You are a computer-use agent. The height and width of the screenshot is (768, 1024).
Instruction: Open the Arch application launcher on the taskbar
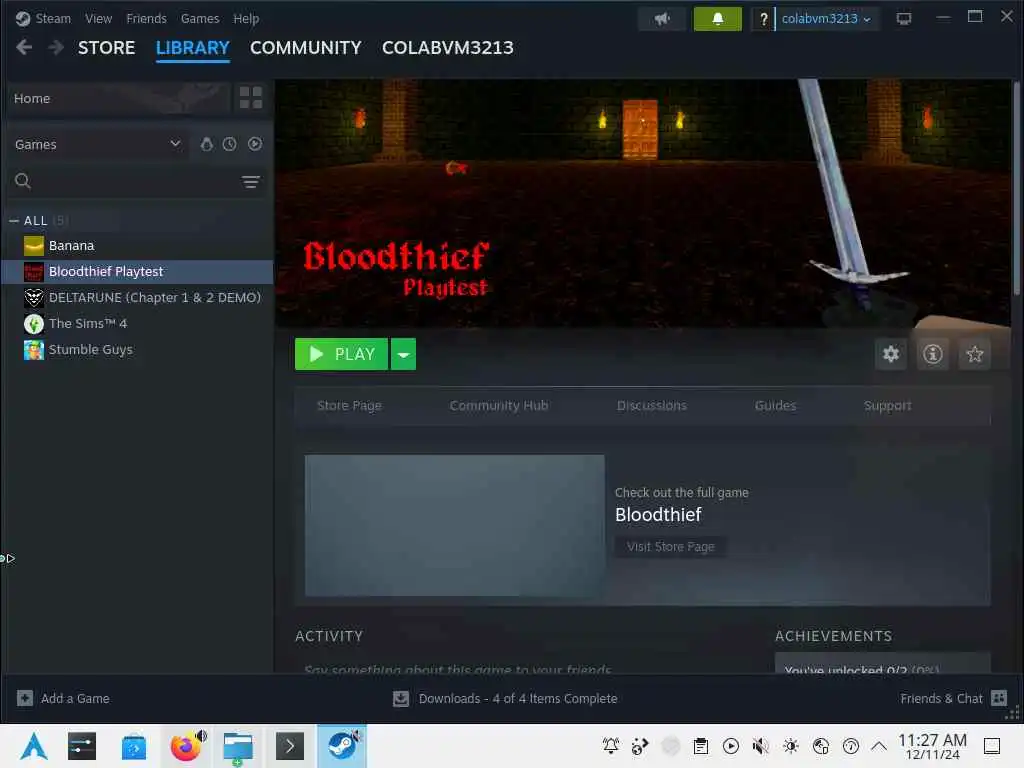pyautogui.click(x=34, y=746)
